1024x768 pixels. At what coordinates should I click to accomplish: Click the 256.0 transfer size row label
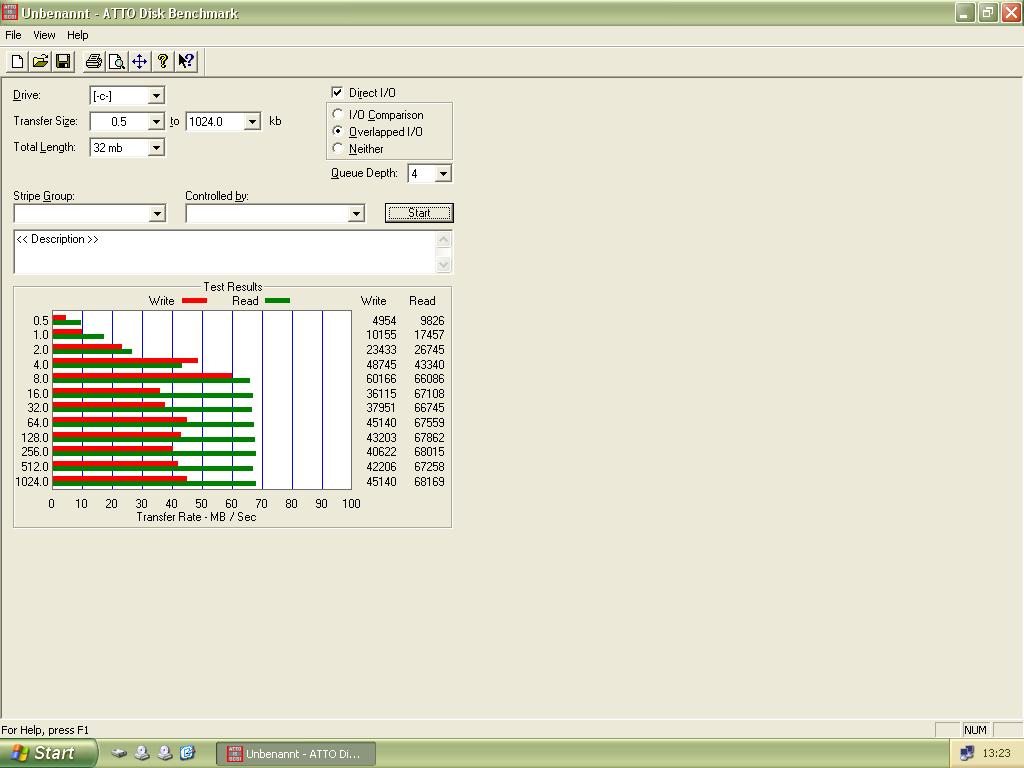(35, 452)
